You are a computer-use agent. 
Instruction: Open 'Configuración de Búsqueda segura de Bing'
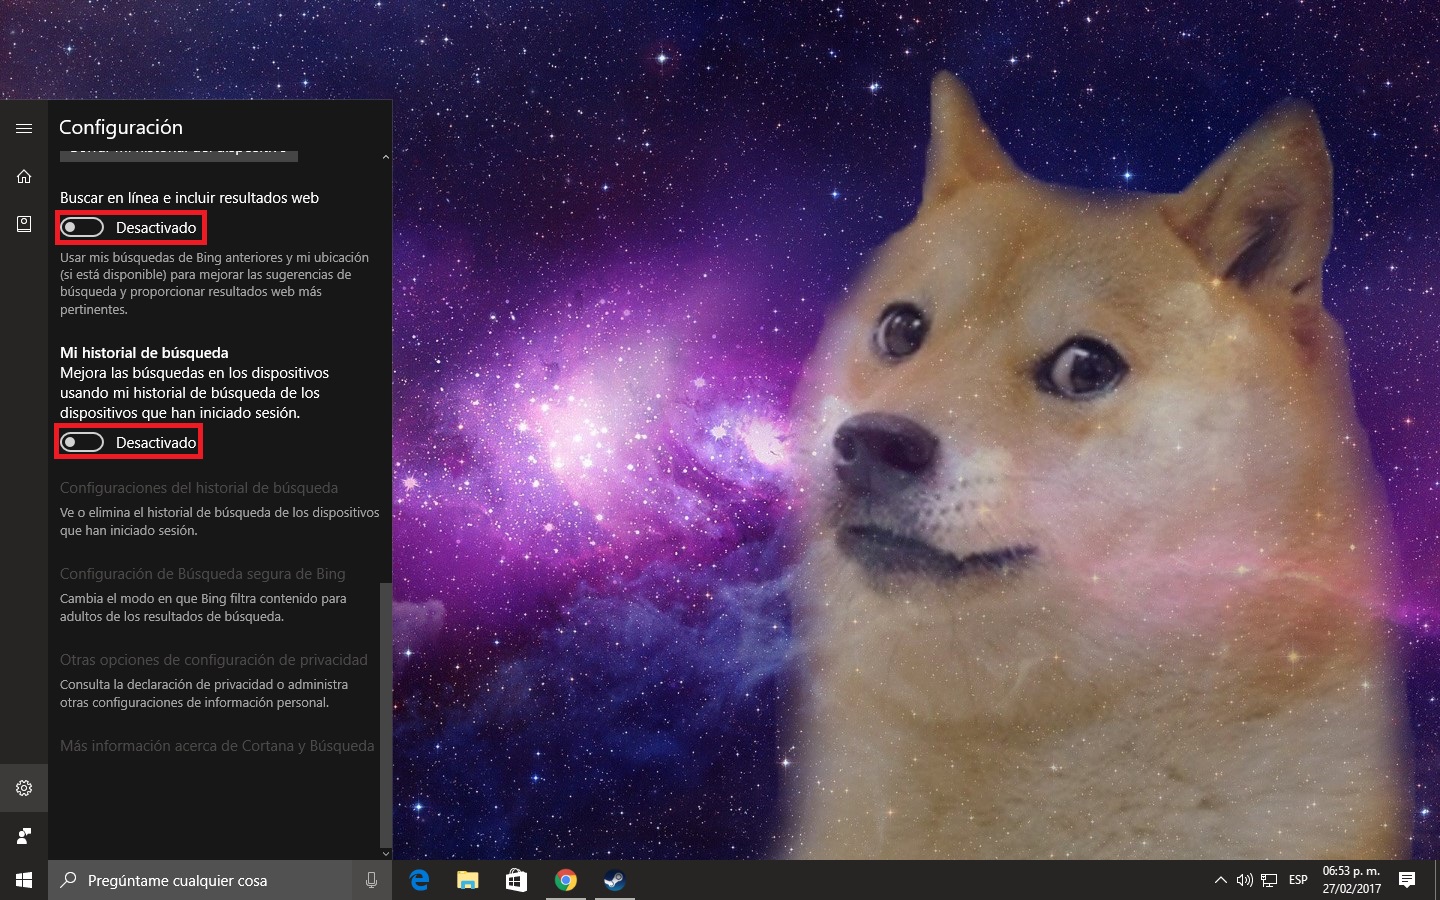click(203, 574)
